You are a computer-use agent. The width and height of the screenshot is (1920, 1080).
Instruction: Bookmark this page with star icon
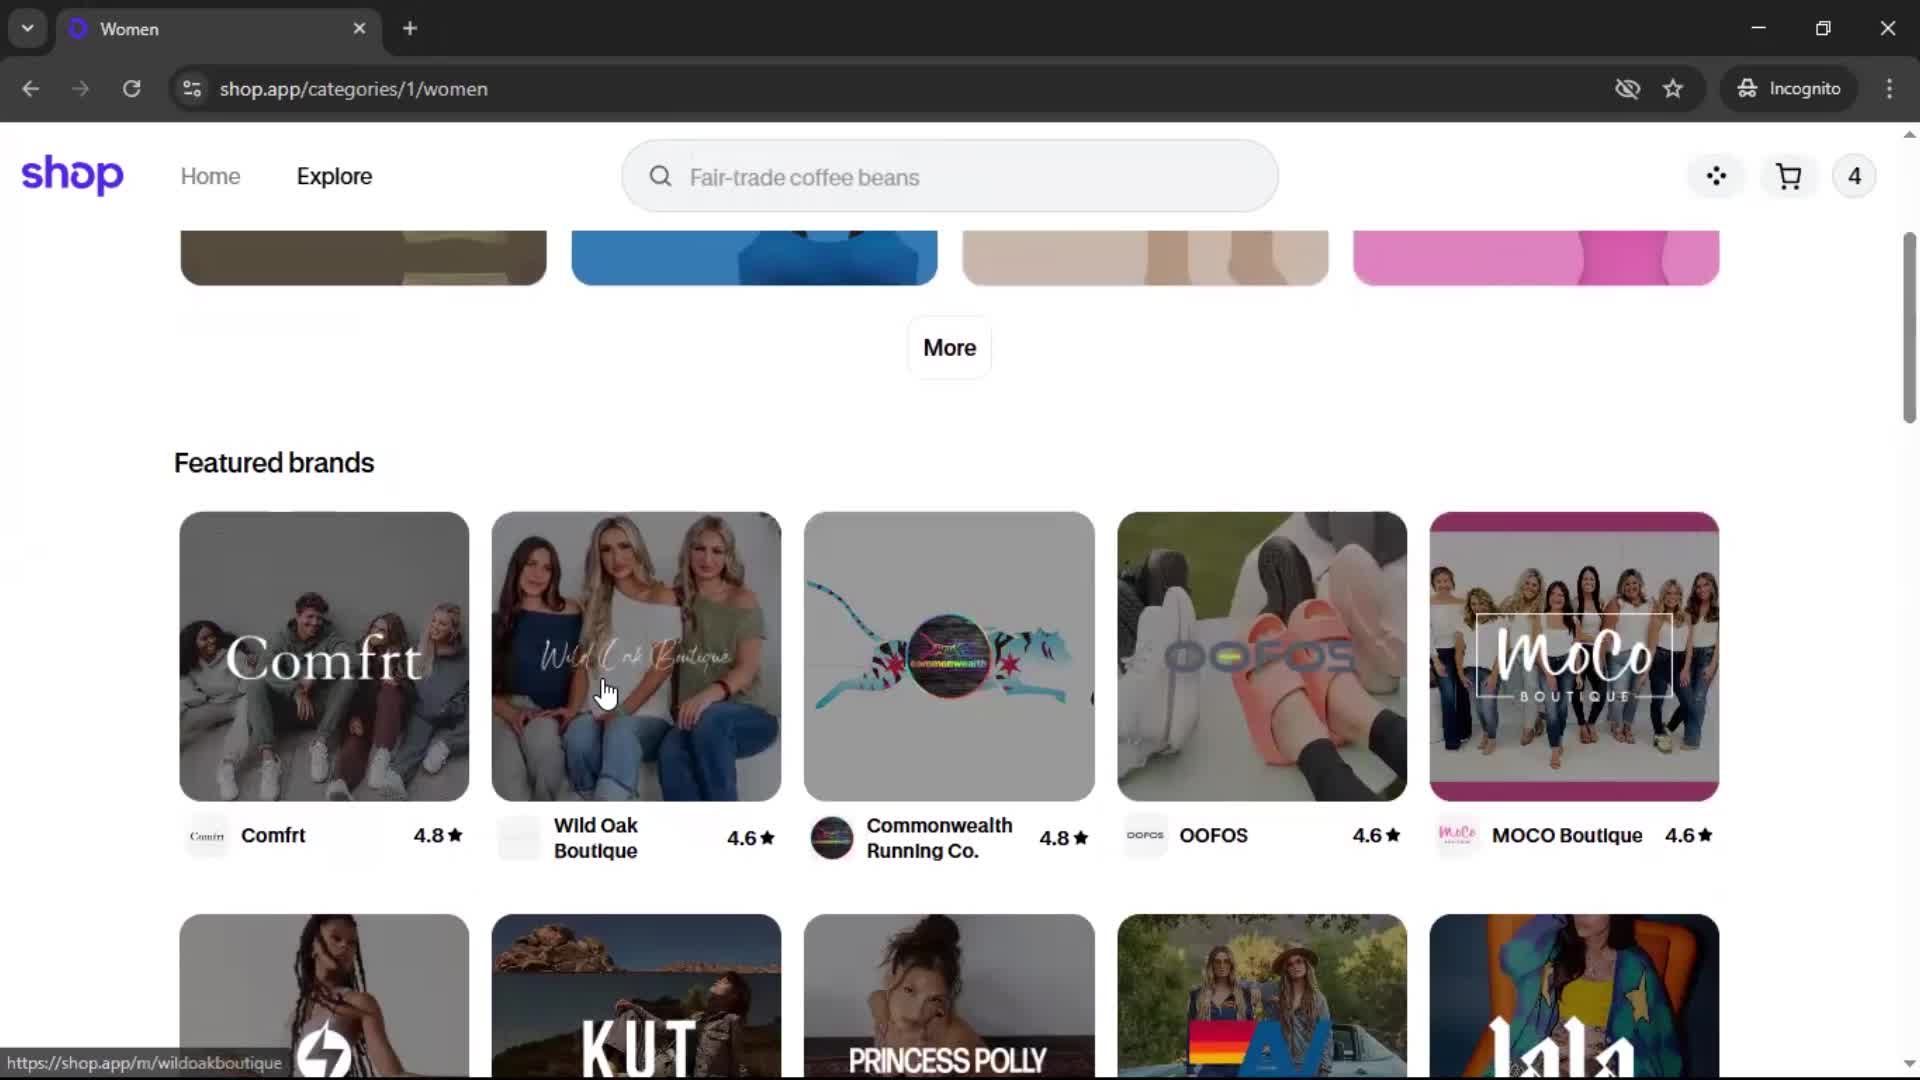[1673, 89]
